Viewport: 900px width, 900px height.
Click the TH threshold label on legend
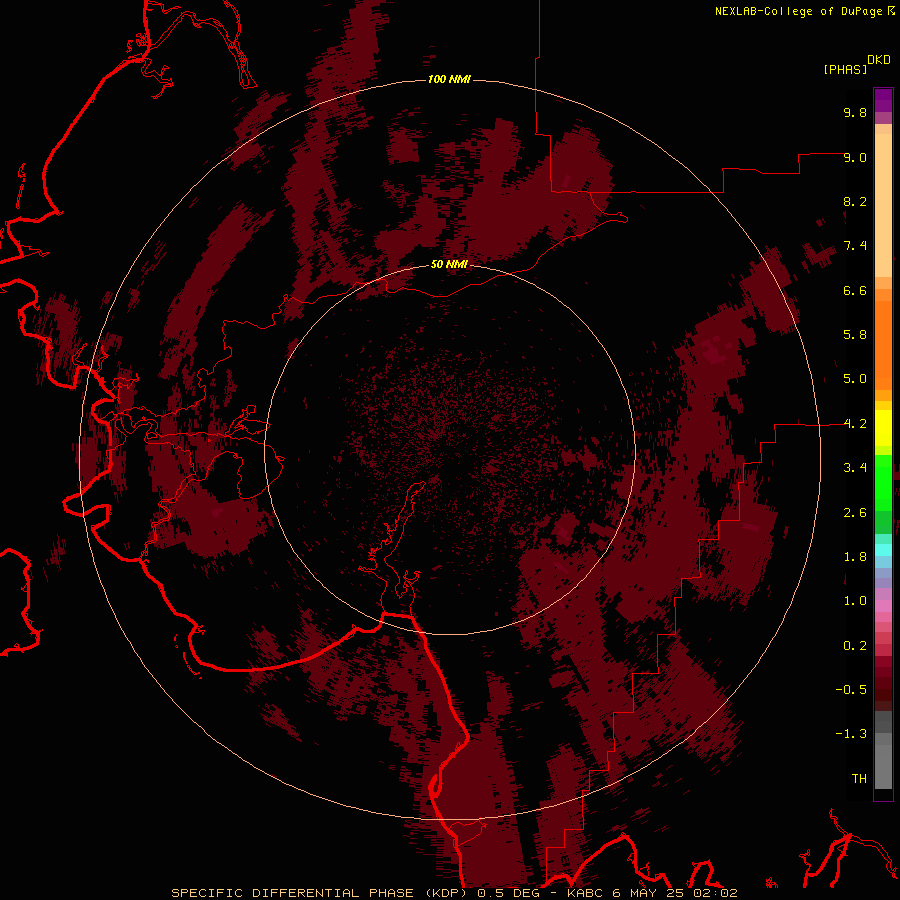tap(859, 779)
